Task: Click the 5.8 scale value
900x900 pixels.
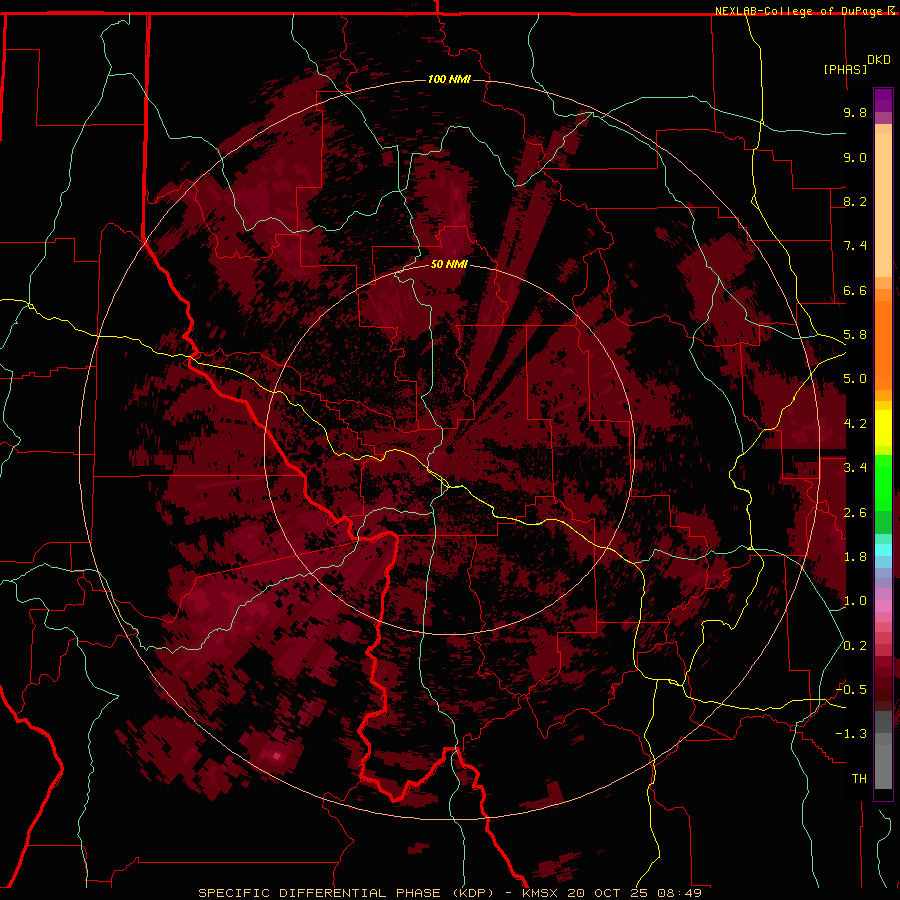Action: point(855,335)
